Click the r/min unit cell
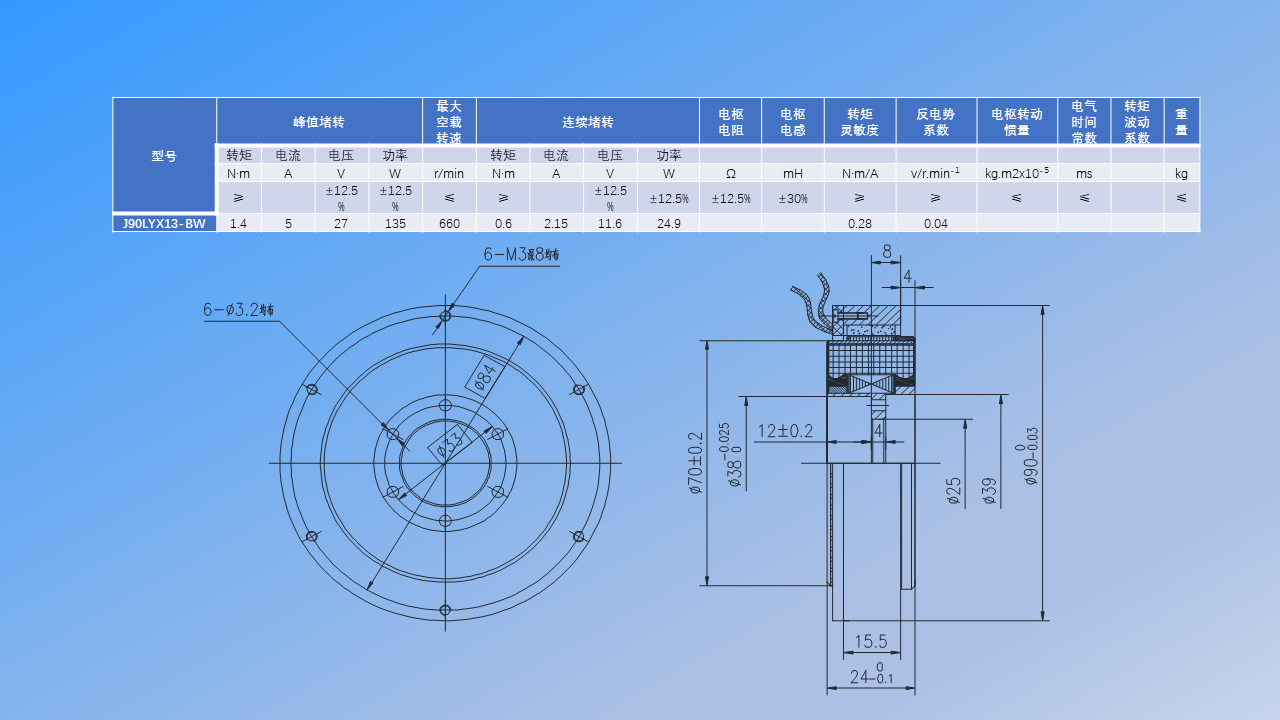The image size is (1280, 720). point(449,173)
